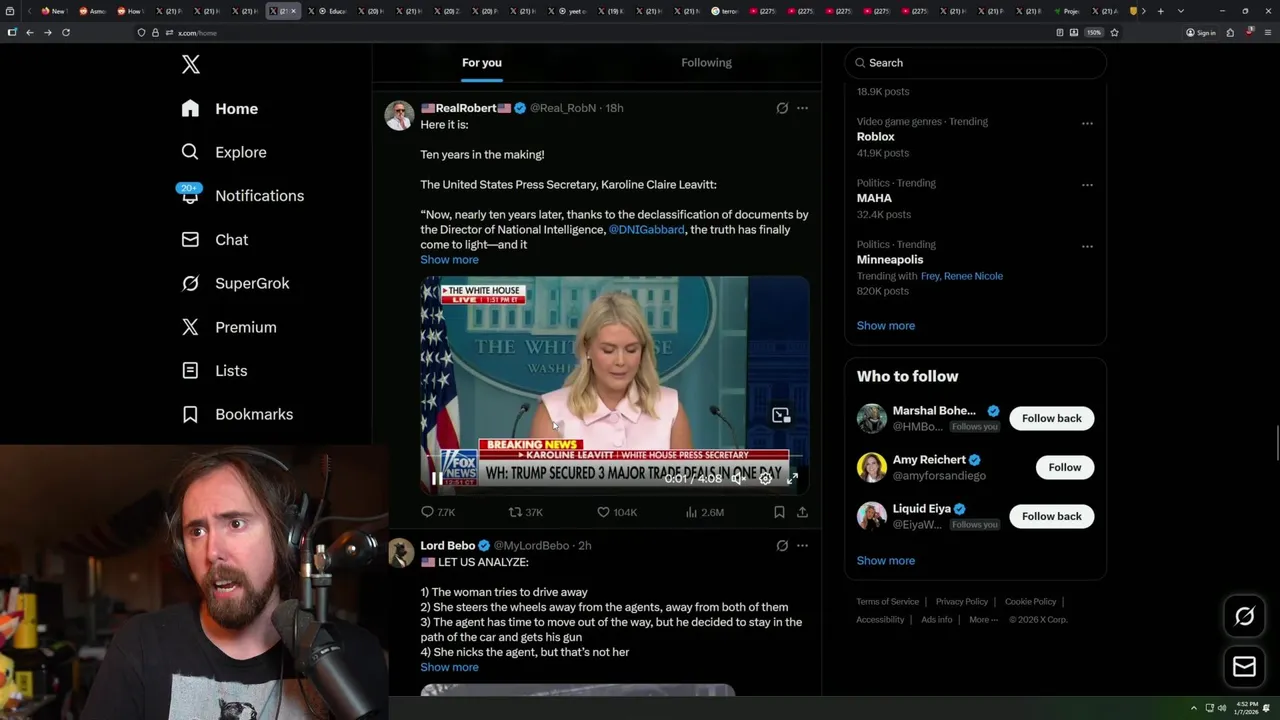Open Bookmarks in the sidebar

(238, 414)
